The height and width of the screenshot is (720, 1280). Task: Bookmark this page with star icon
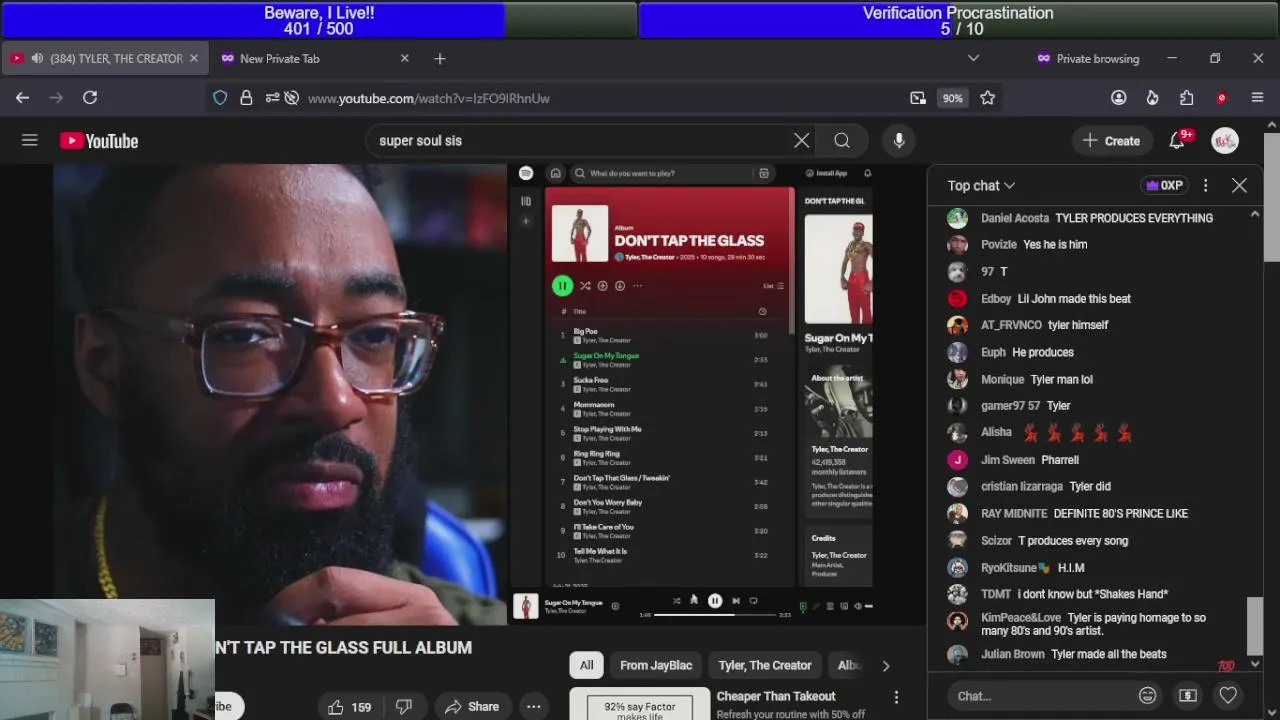tap(988, 98)
